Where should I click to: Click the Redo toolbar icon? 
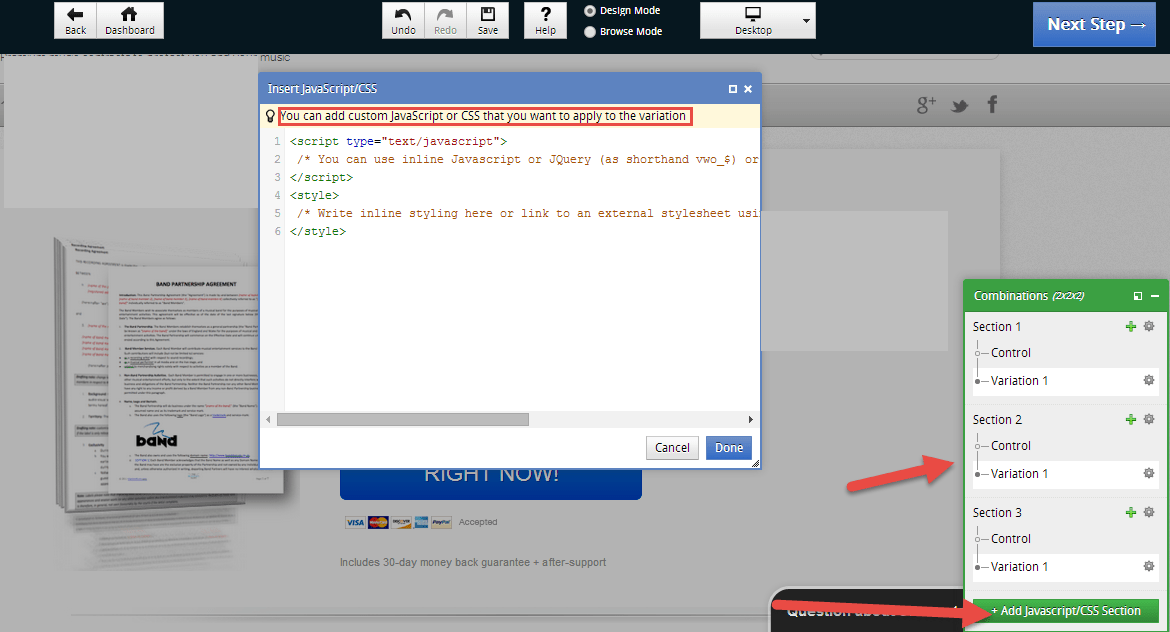[x=444, y=20]
